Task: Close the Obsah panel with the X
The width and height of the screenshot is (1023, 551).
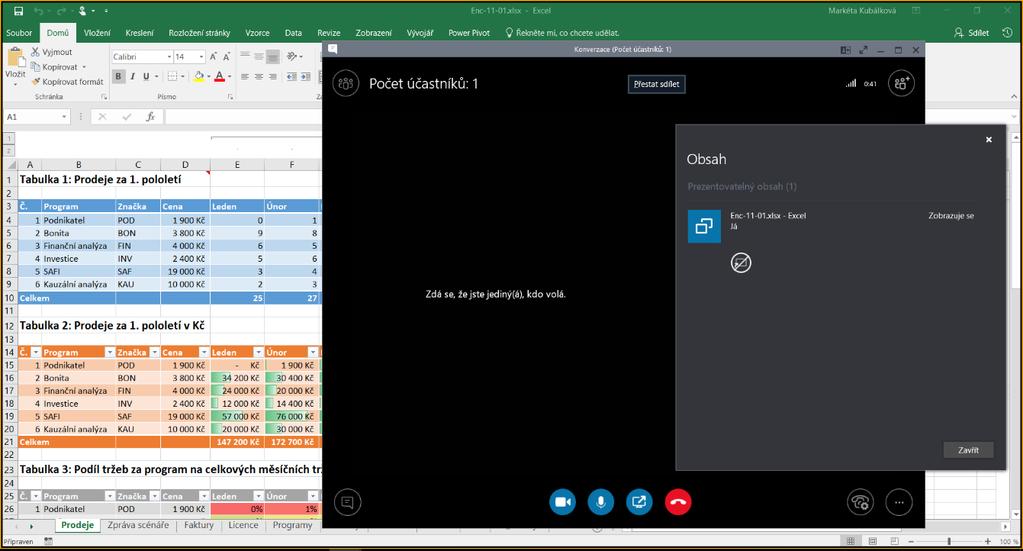Action: coord(988,140)
